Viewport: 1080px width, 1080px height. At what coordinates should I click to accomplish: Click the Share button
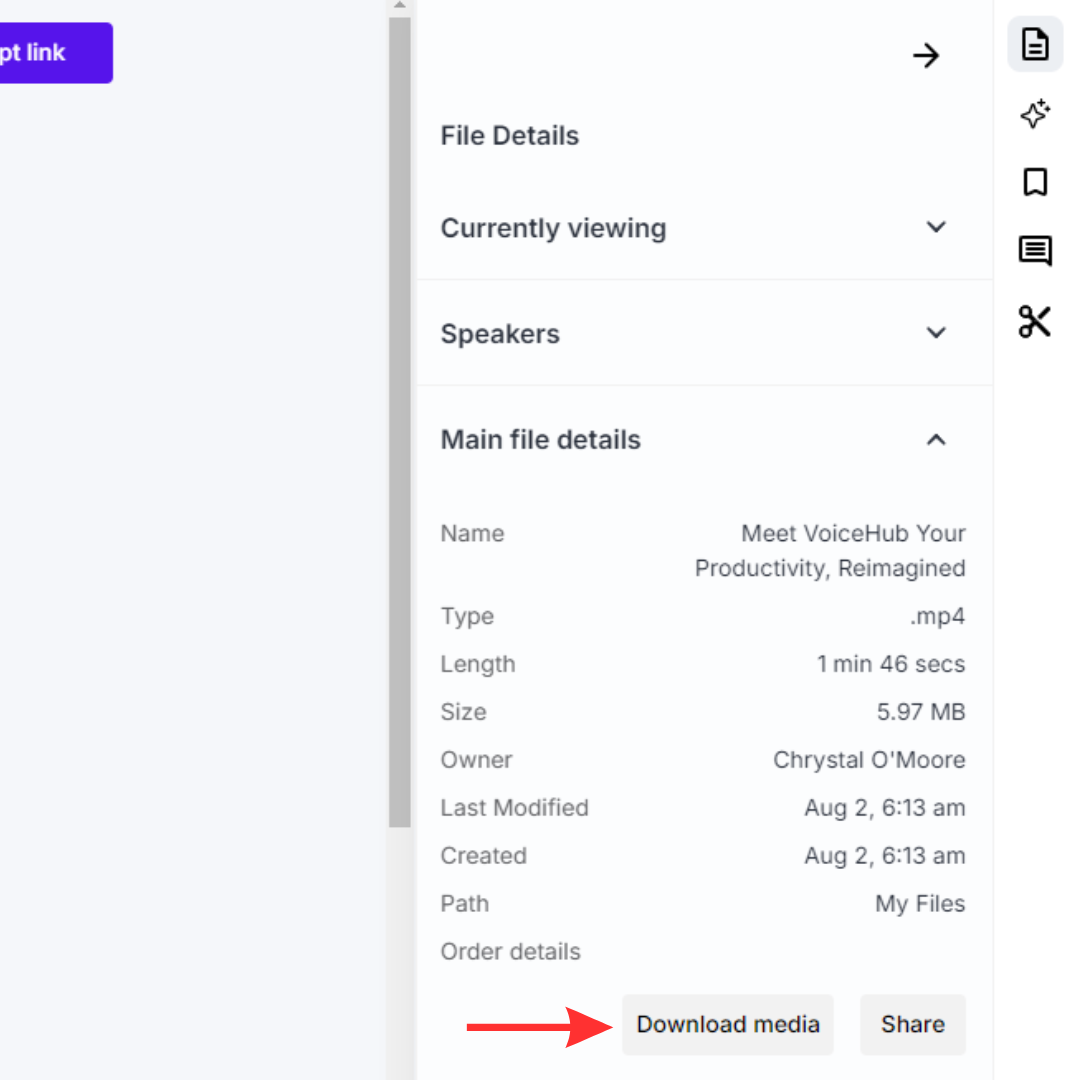click(913, 1024)
